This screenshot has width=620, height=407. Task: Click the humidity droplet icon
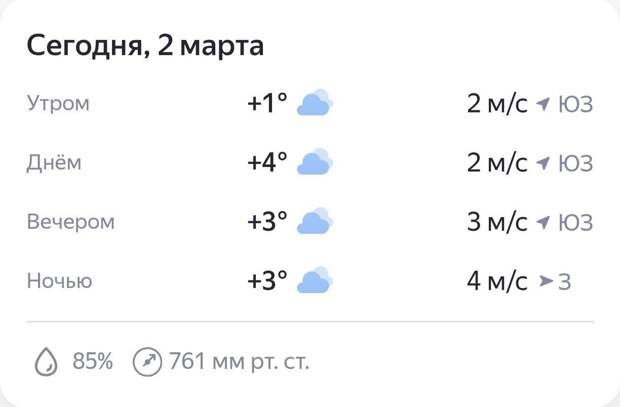tap(46, 361)
